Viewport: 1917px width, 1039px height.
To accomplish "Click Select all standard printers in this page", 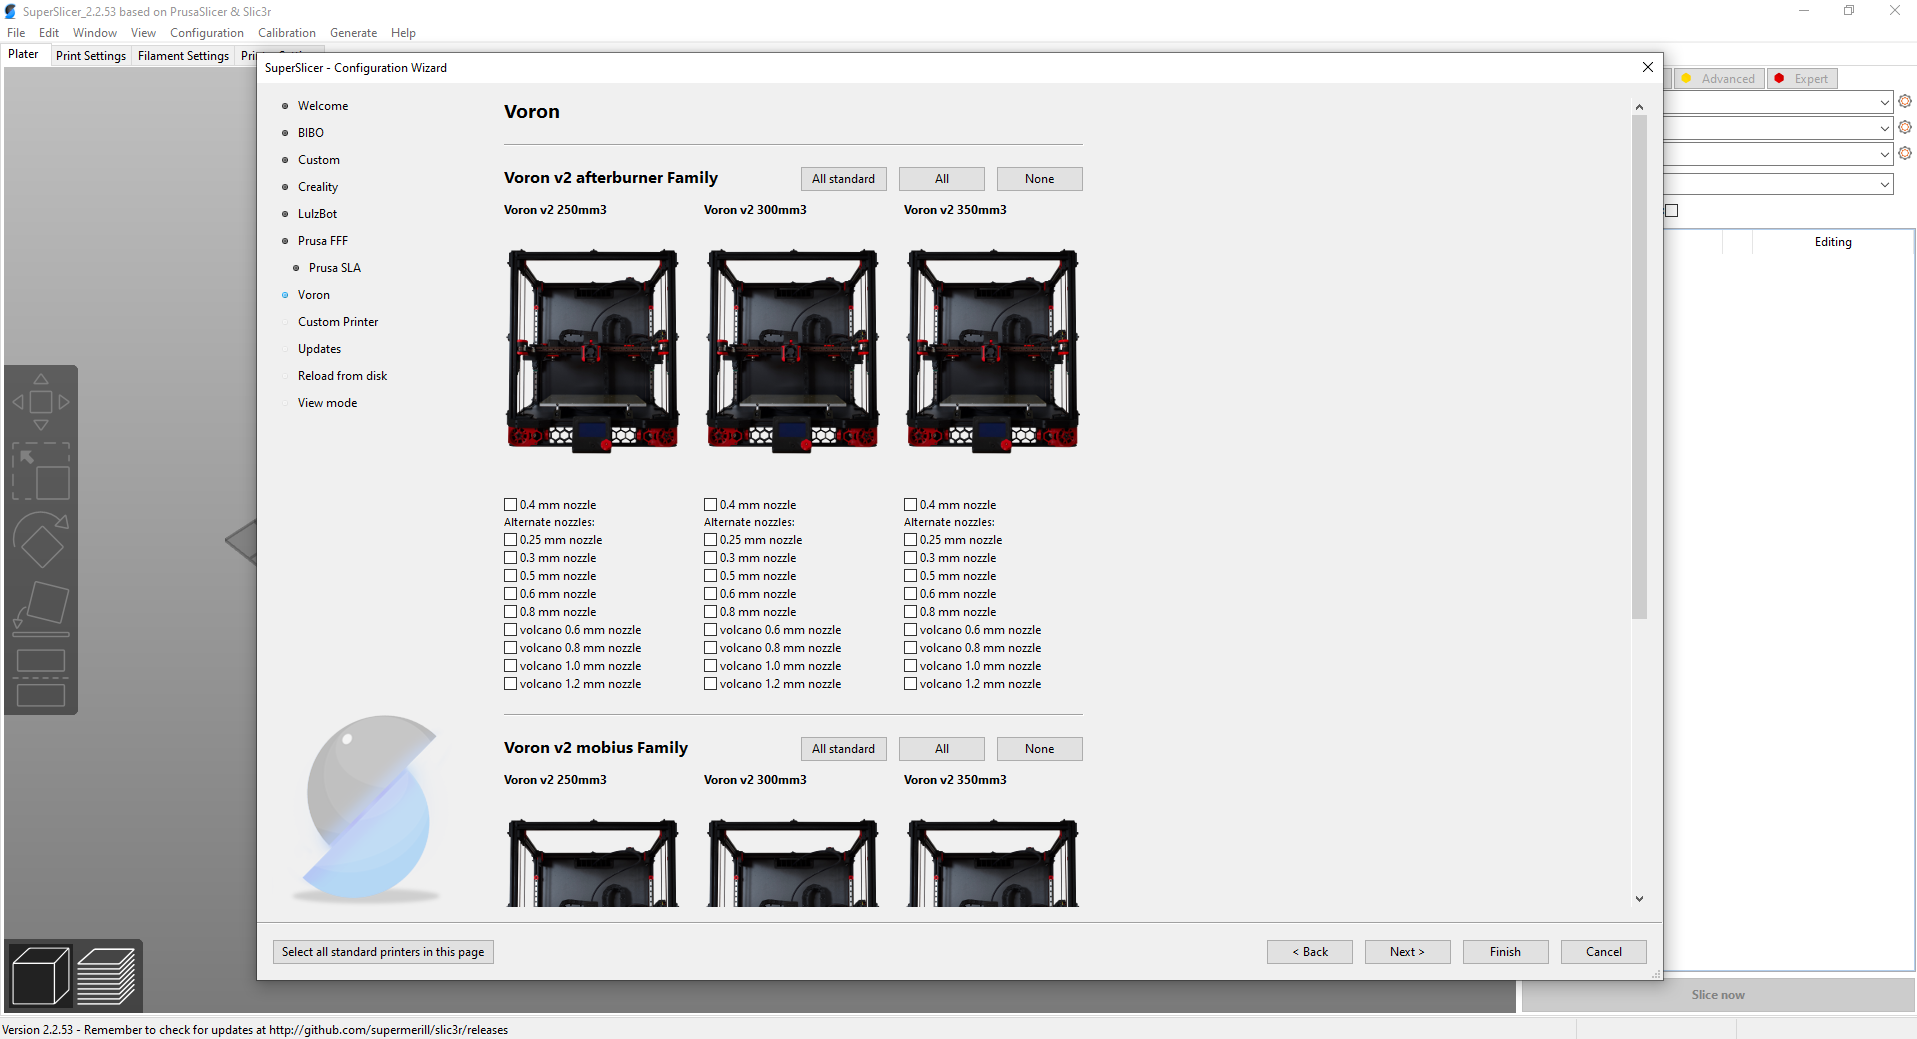I will (x=383, y=952).
